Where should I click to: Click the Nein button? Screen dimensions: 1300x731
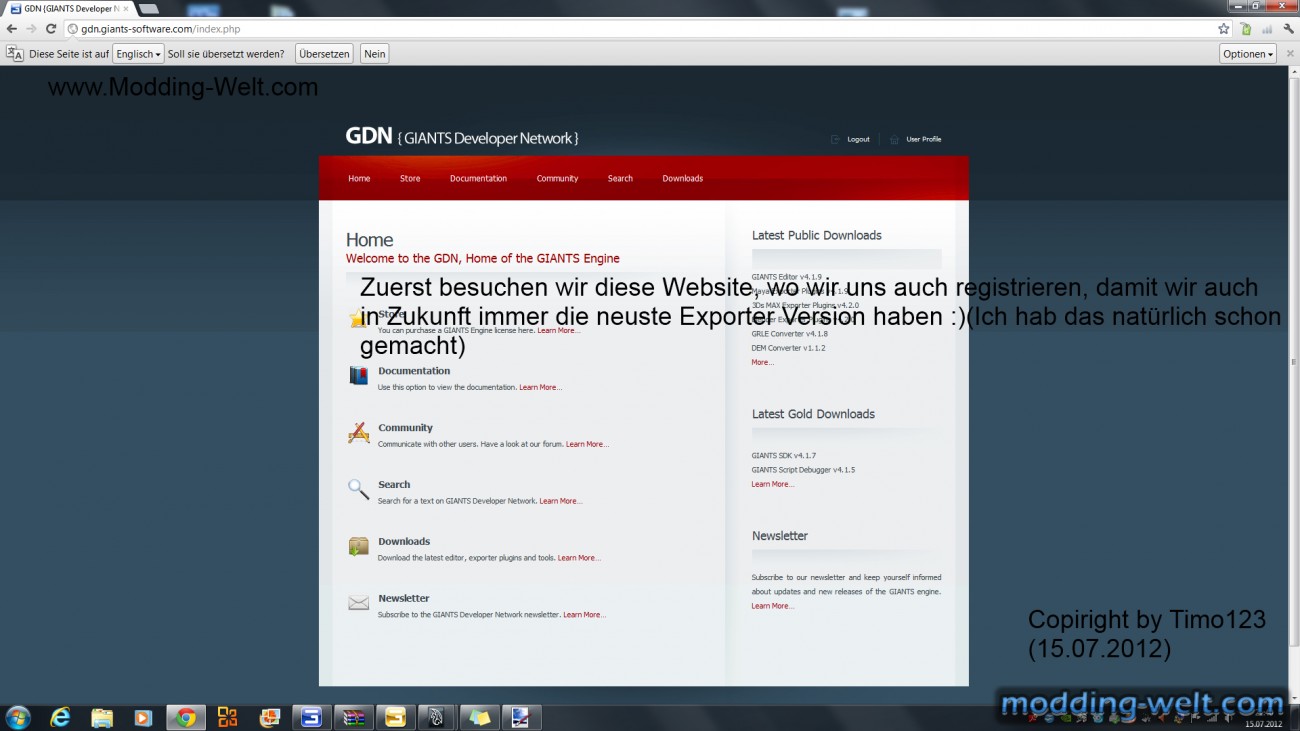click(x=375, y=54)
